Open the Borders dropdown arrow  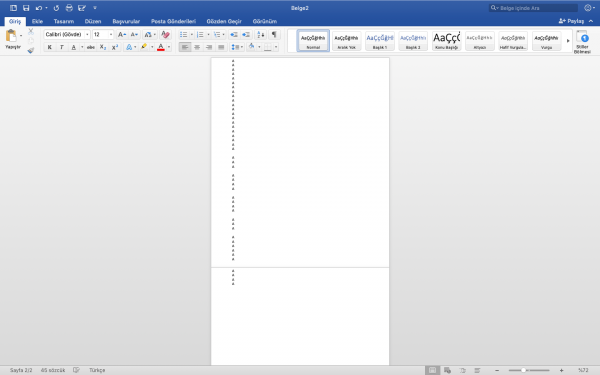tap(276, 47)
